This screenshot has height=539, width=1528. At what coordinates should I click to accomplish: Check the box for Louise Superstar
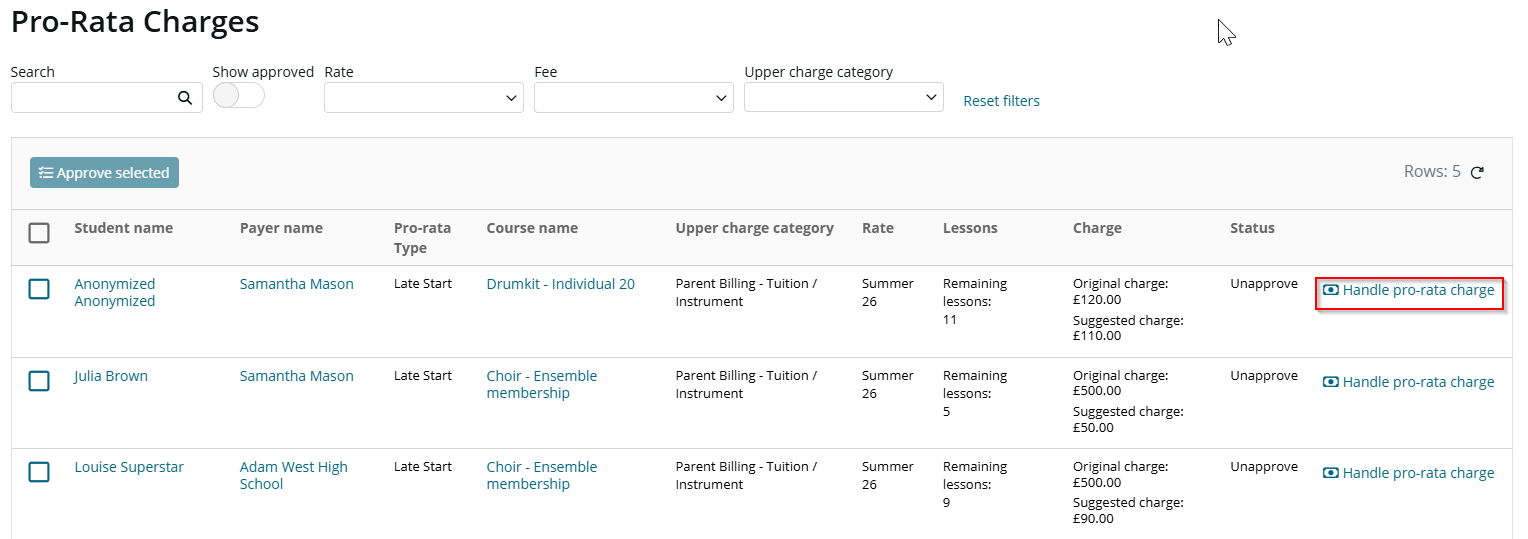point(39,472)
